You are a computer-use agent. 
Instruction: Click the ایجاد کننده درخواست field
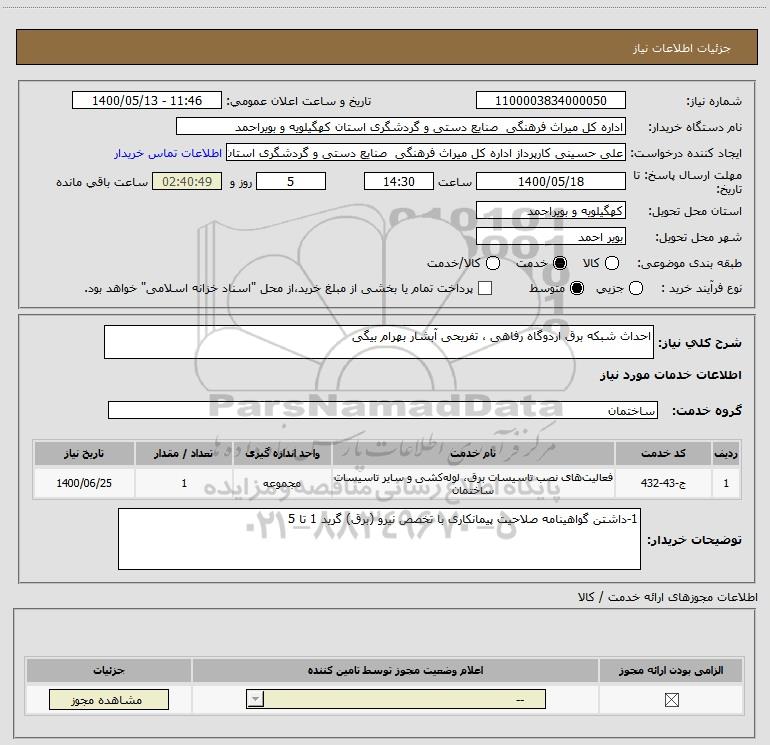tap(426, 153)
